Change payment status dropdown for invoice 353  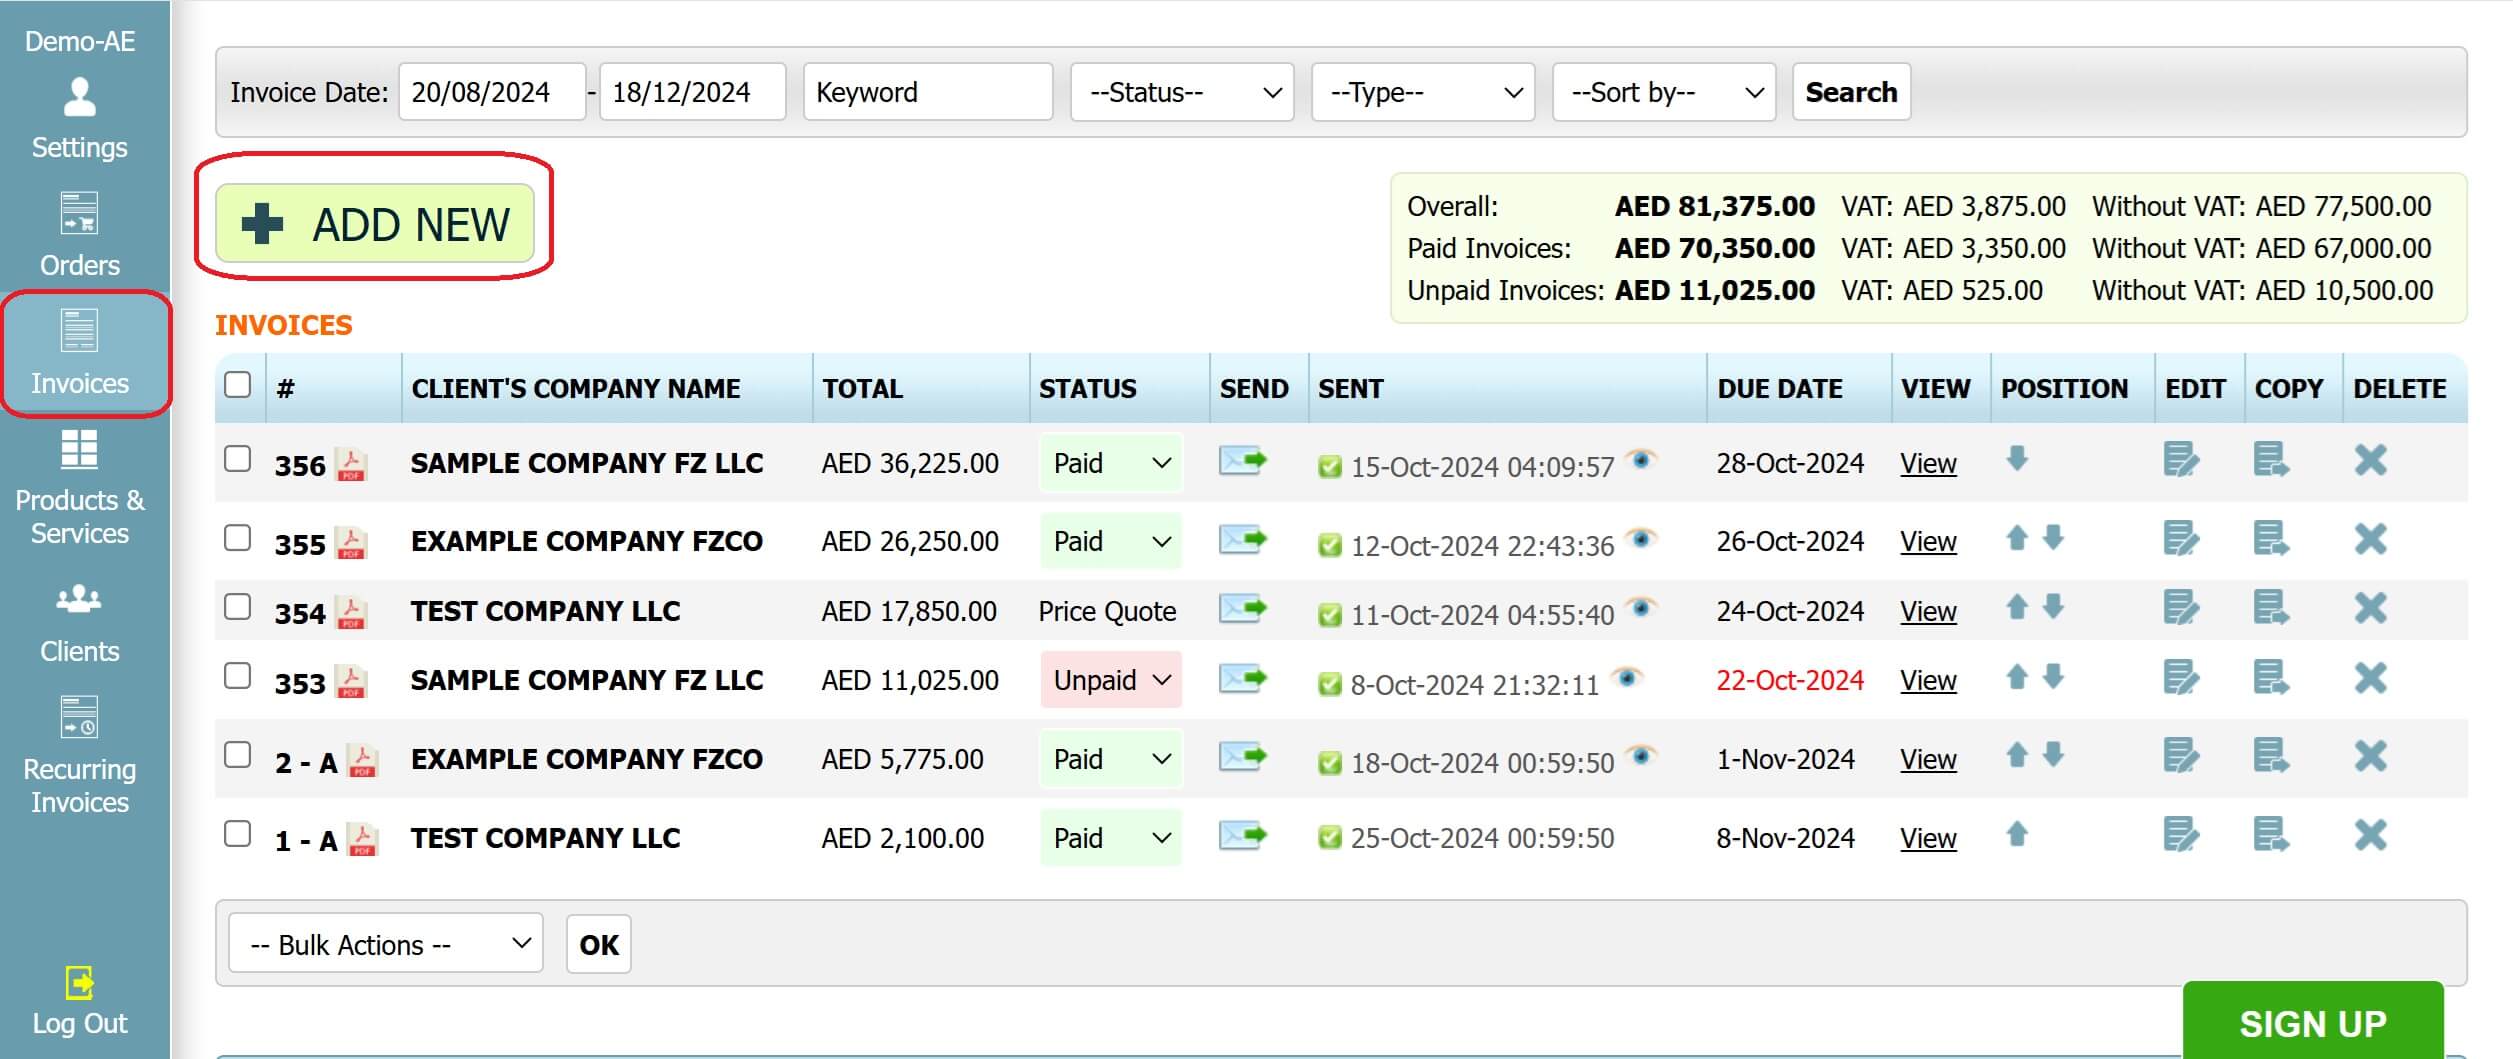click(x=1110, y=680)
